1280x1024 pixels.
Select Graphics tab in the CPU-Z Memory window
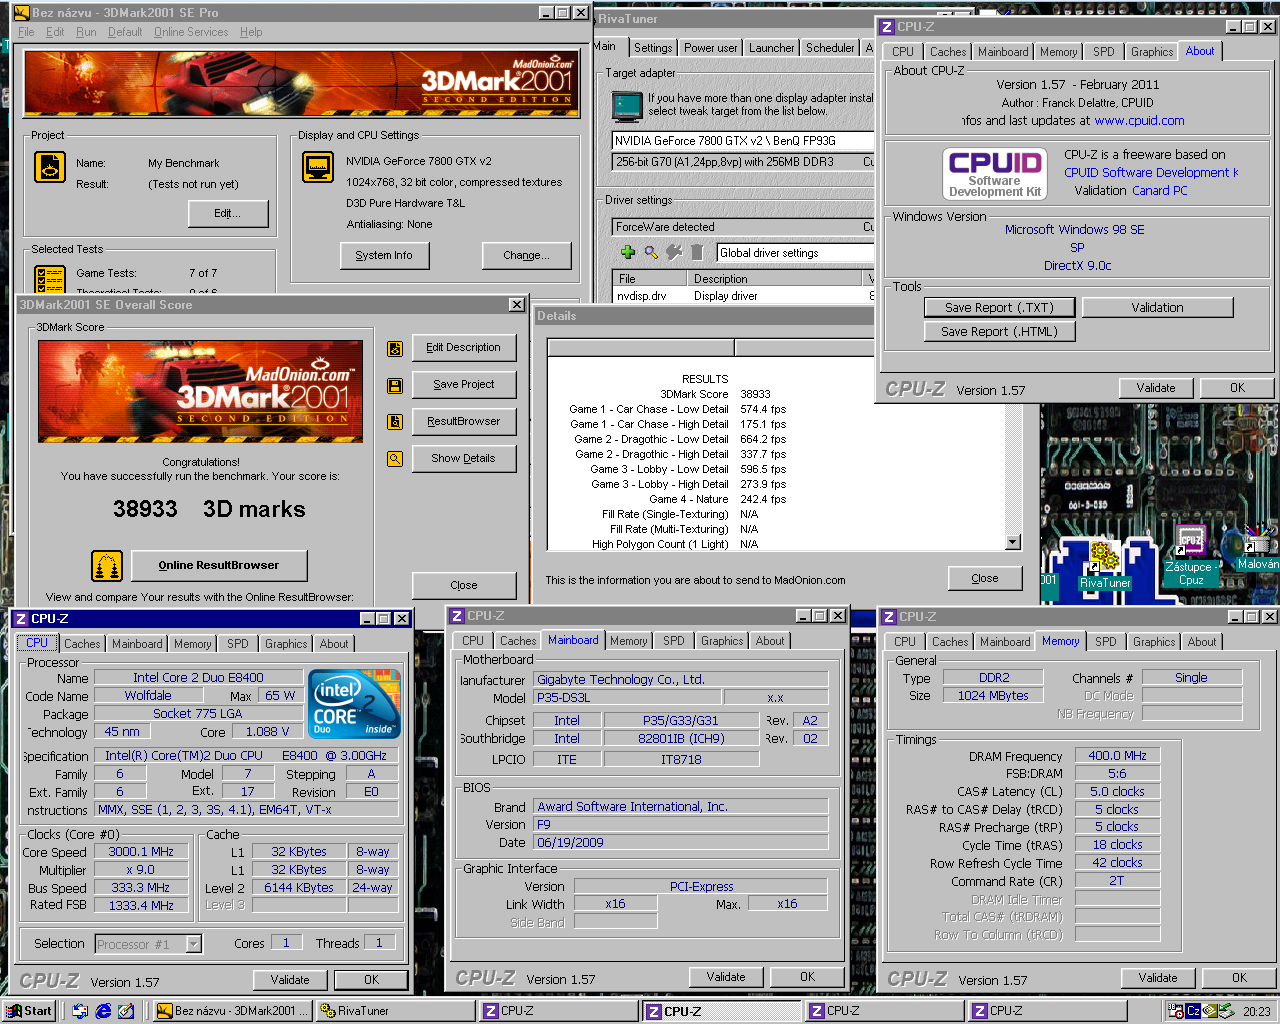click(1154, 642)
